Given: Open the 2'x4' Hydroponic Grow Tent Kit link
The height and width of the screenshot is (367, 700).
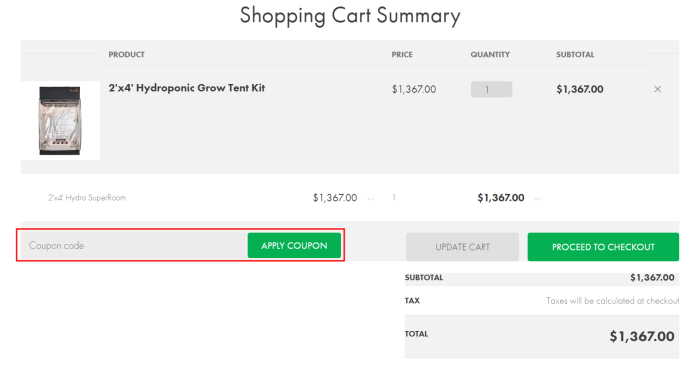Looking at the screenshot, I should 187,88.
